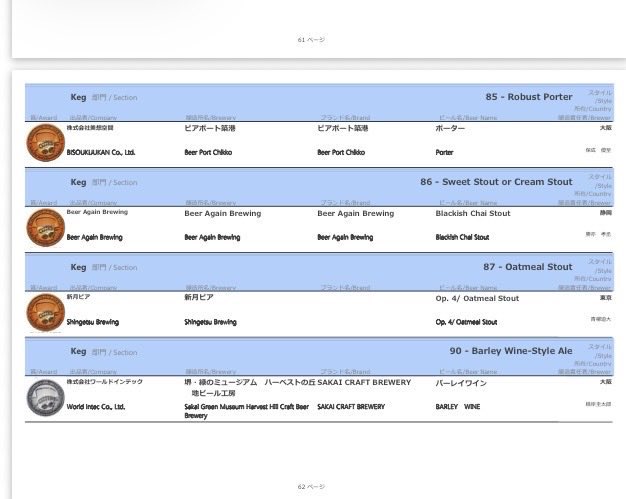Click '醸造所名/Brewery' column header under Barley Wine-Style Ale
The height and width of the screenshot is (499, 626).
point(211,372)
